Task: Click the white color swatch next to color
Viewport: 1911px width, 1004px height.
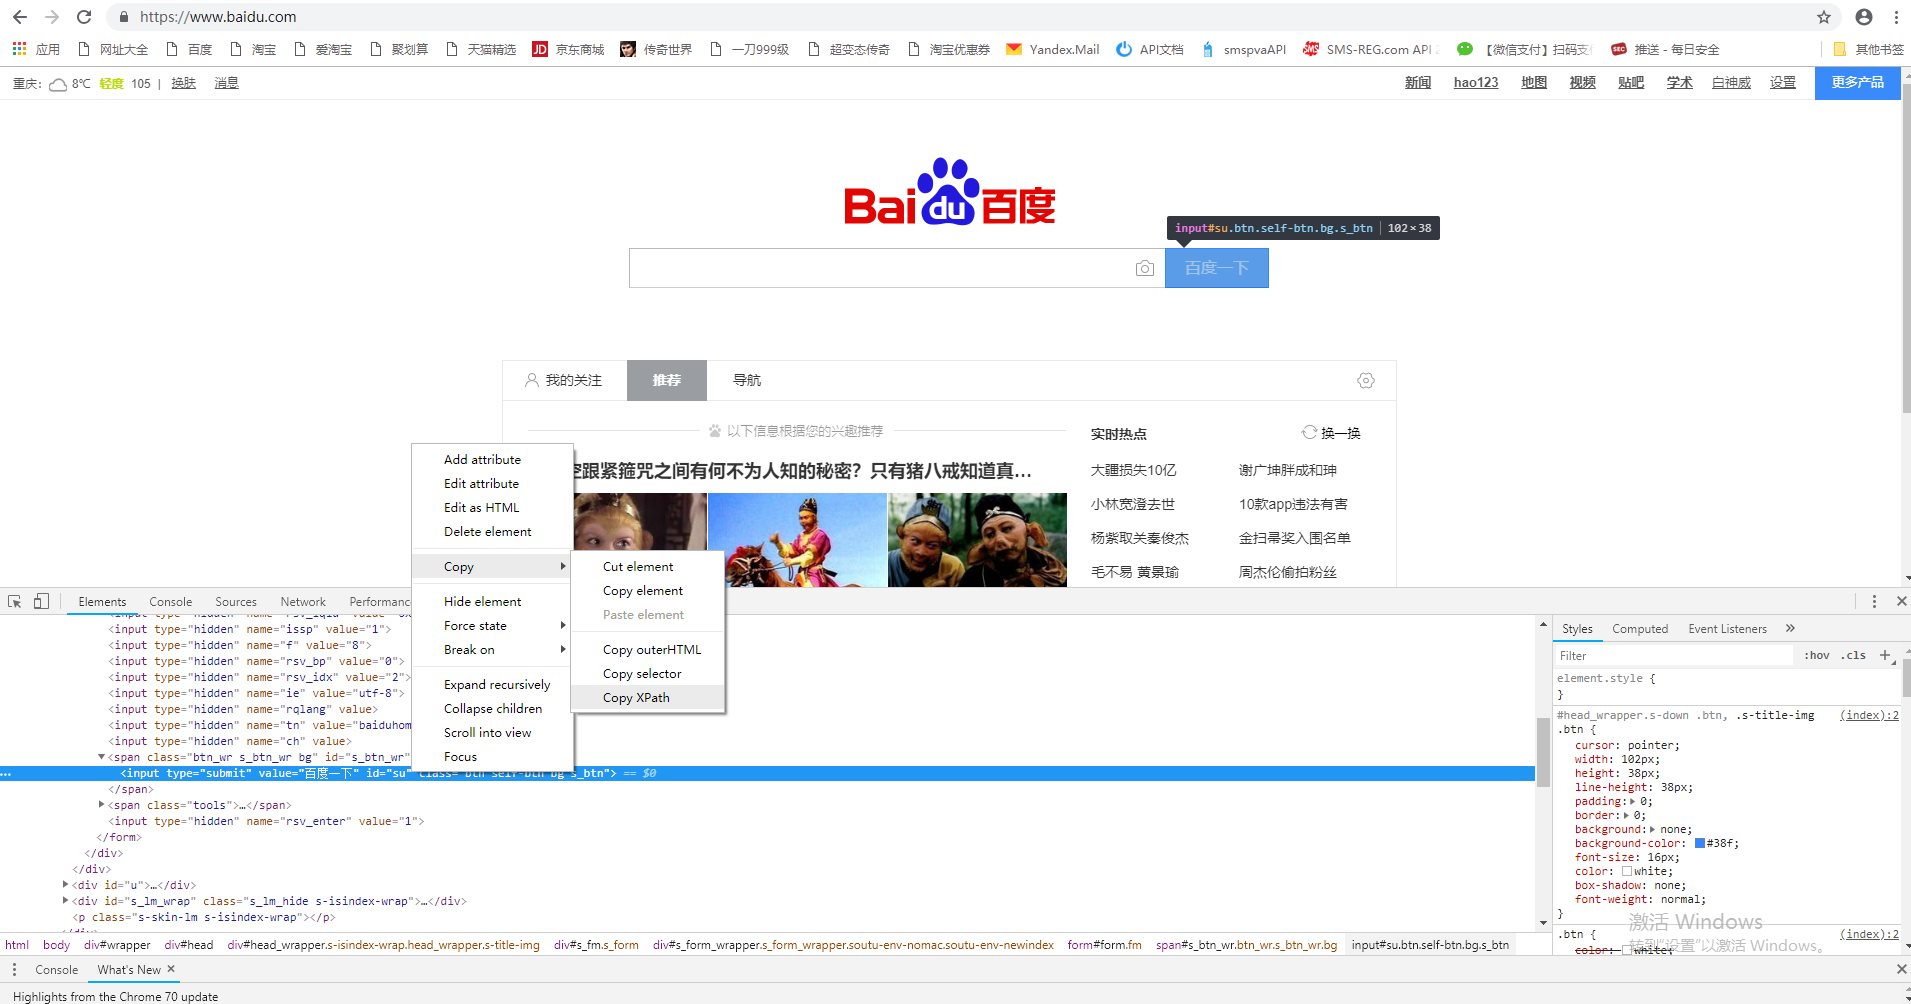Action: (x=1628, y=871)
